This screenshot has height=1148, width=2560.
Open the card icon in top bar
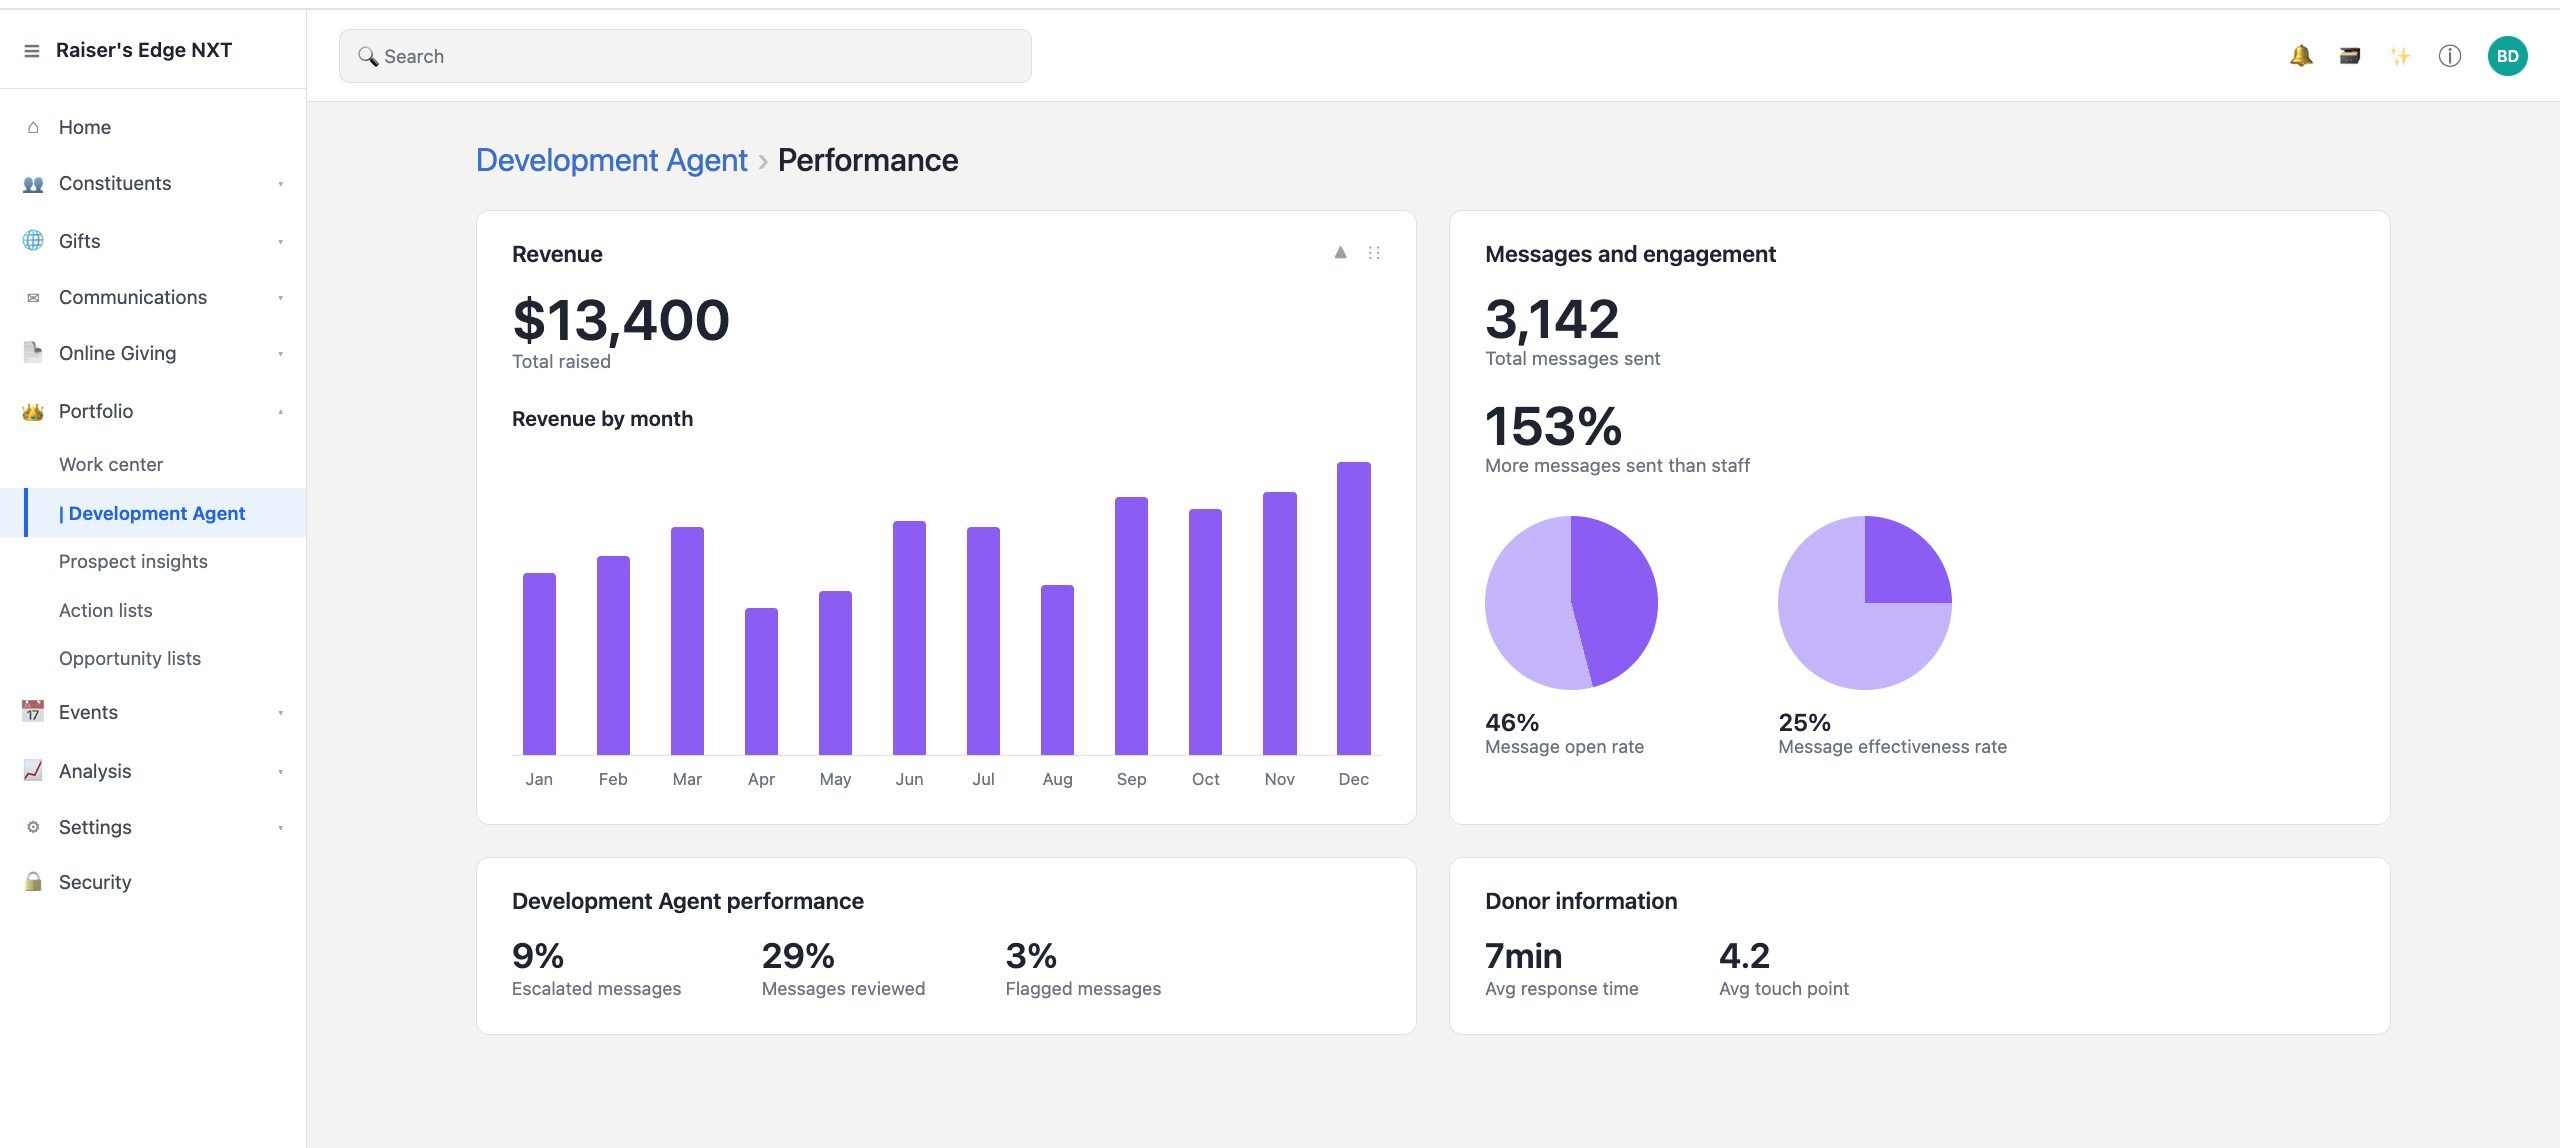coord(2350,56)
